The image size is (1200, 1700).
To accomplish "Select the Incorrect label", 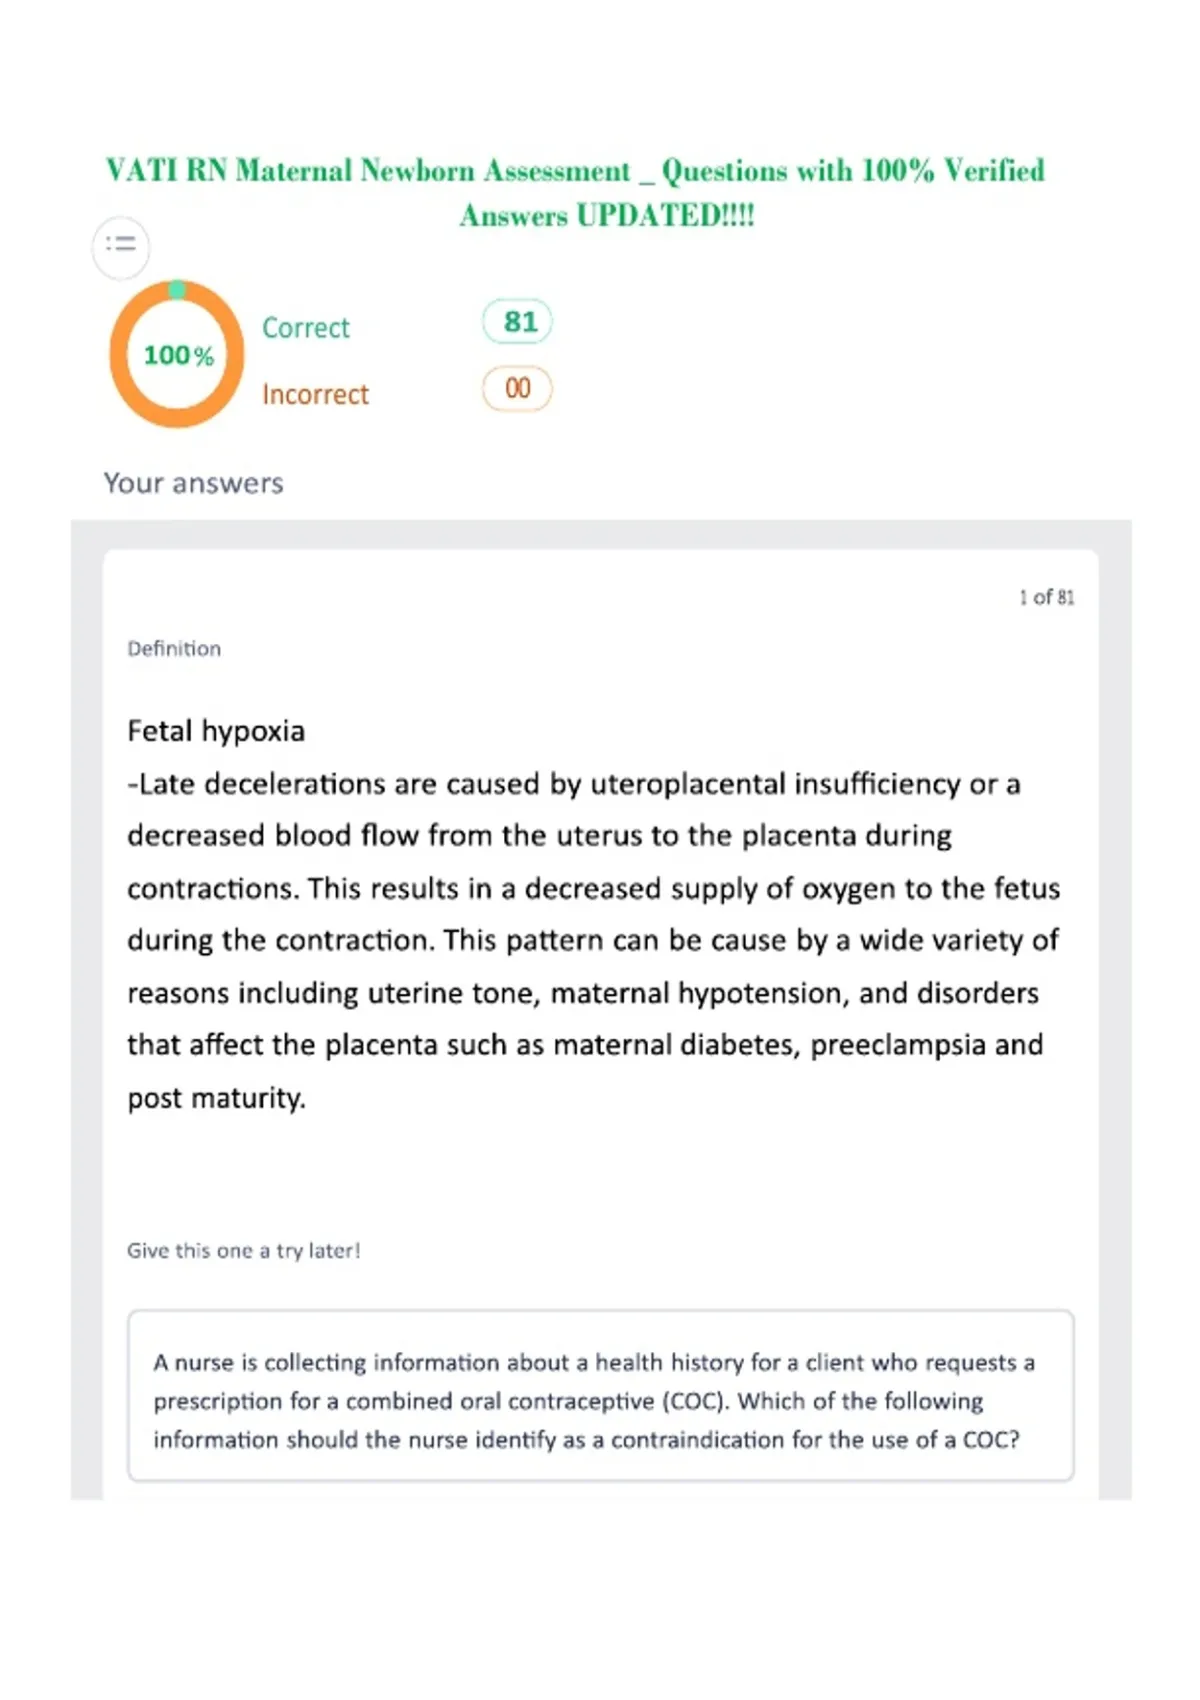I will (315, 395).
